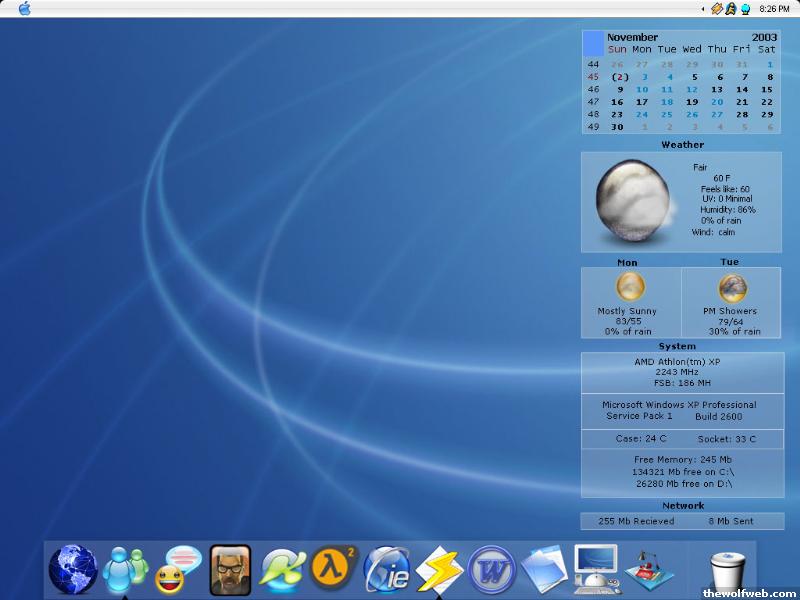Open Winamp lightning bolt icon

click(439, 570)
